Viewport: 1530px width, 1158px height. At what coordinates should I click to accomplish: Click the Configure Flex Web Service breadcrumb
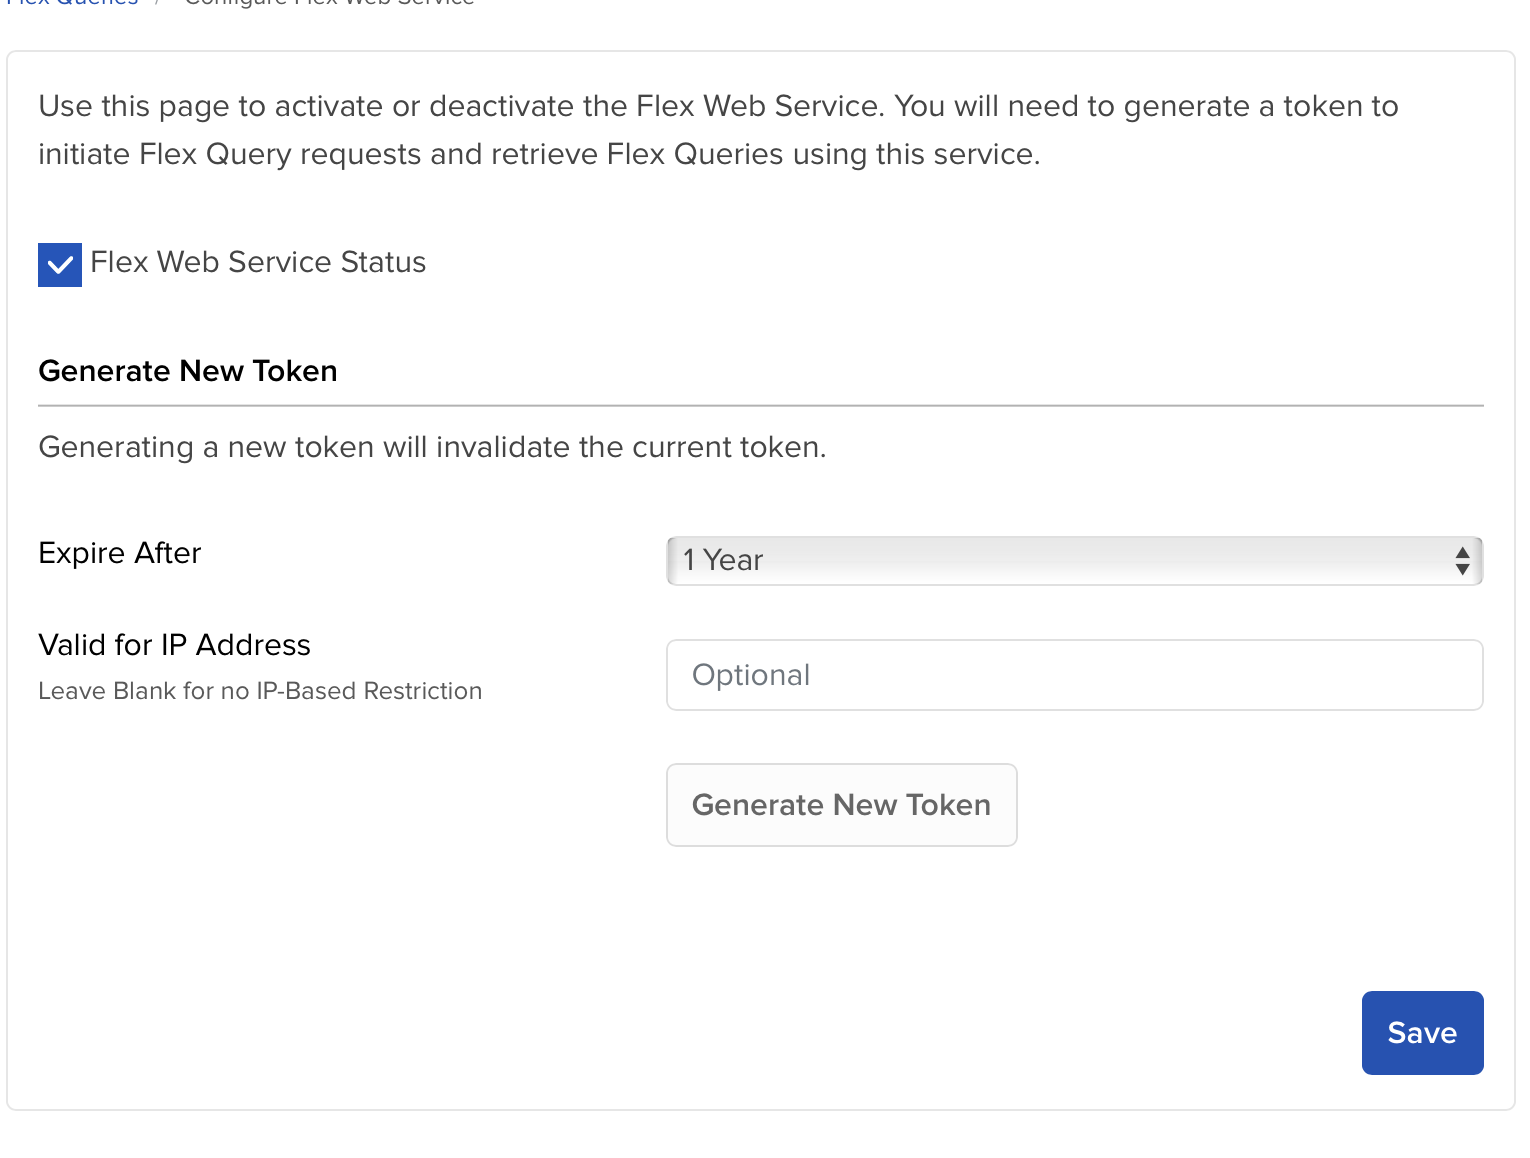(328, 4)
